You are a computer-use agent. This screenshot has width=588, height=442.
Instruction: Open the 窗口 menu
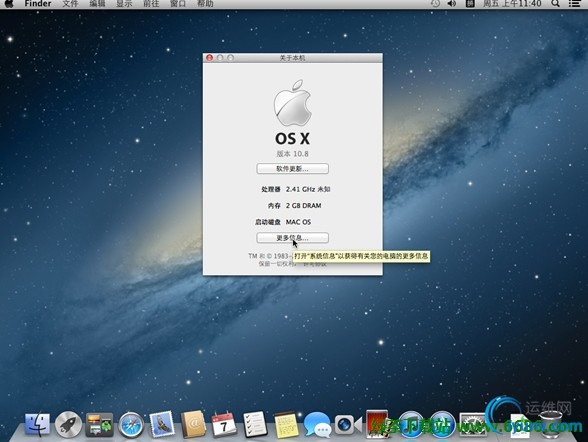point(178,4)
